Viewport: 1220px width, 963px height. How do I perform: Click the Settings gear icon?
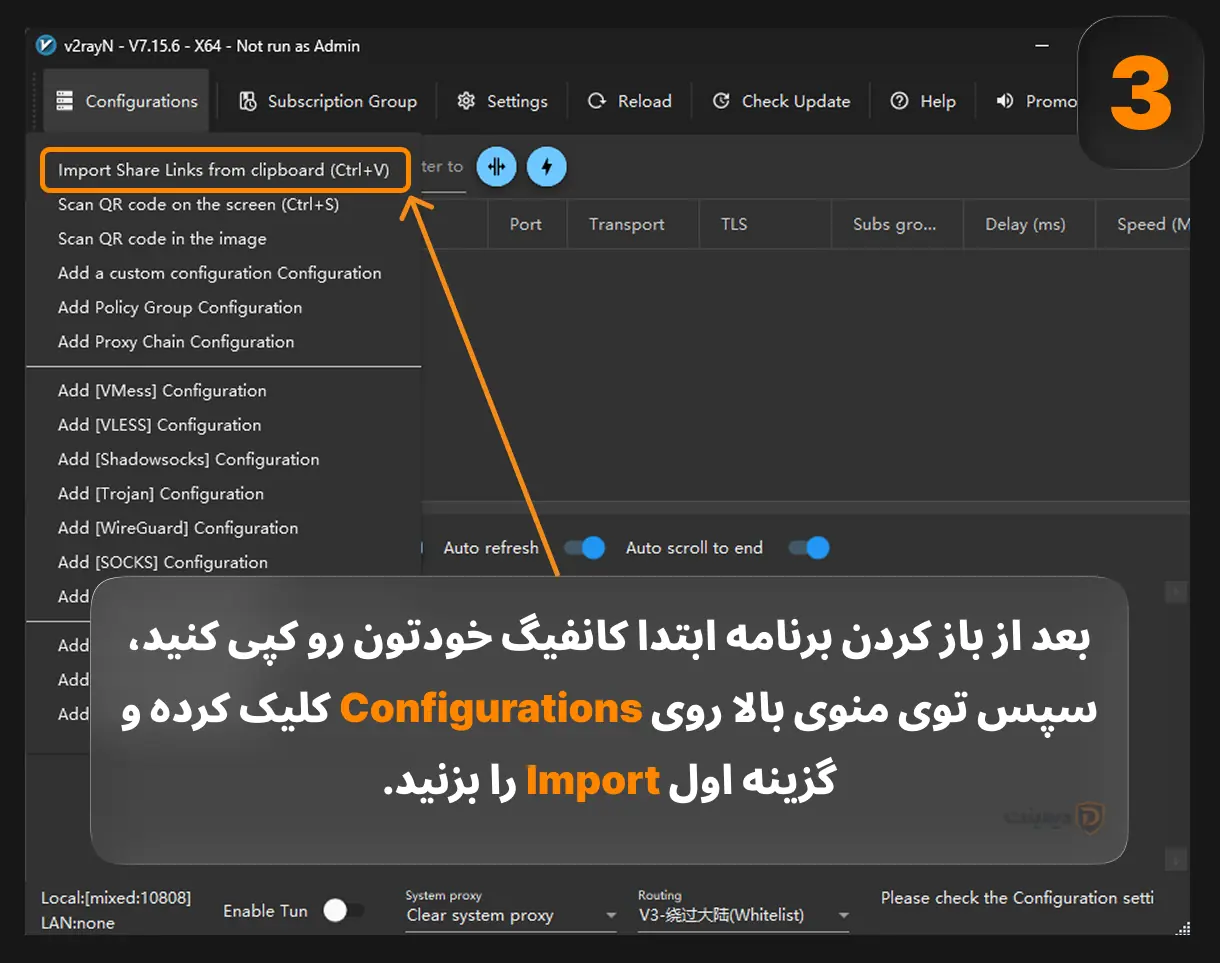point(466,101)
